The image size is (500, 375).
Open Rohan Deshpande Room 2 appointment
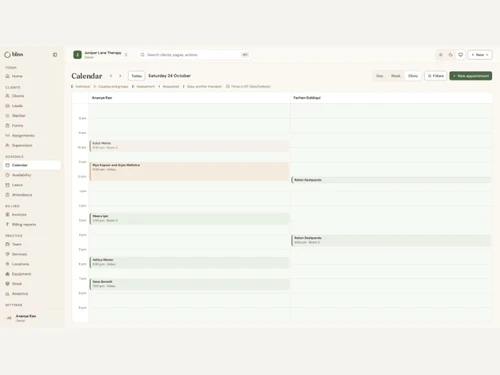click(x=391, y=240)
